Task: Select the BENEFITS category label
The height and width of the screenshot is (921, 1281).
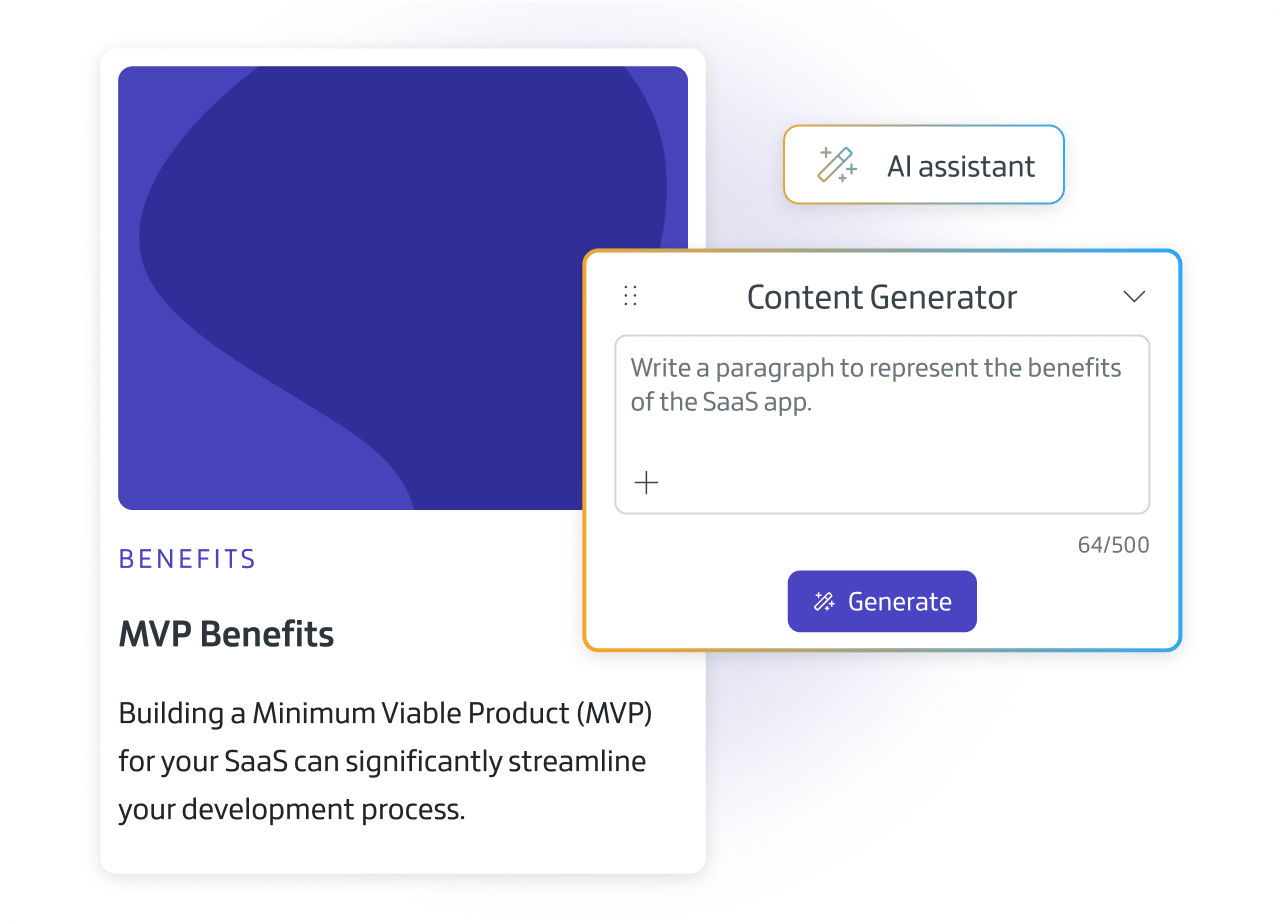Action: point(186,558)
